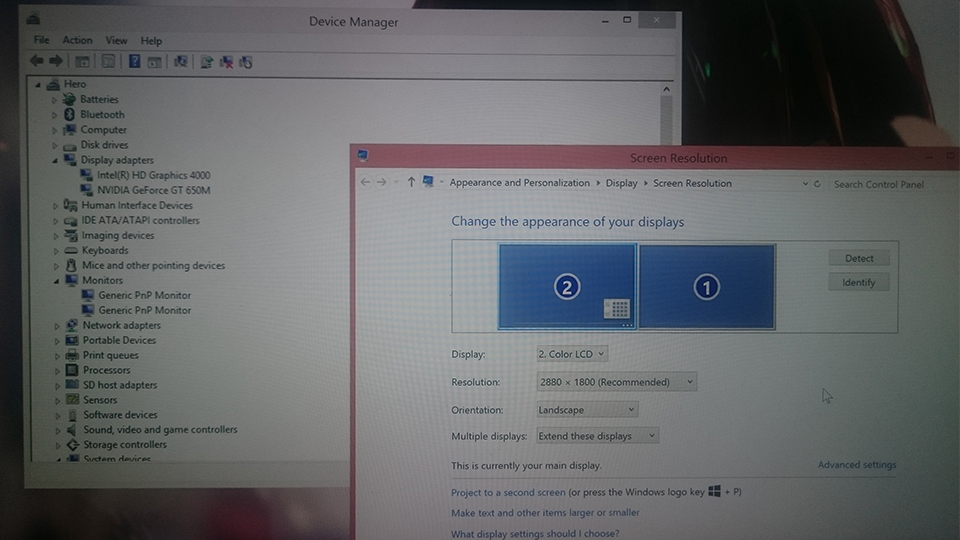Viewport: 960px width, 540px height.
Task: Select the IDE ATA/ATAPI controllers row
Action: tap(140, 220)
